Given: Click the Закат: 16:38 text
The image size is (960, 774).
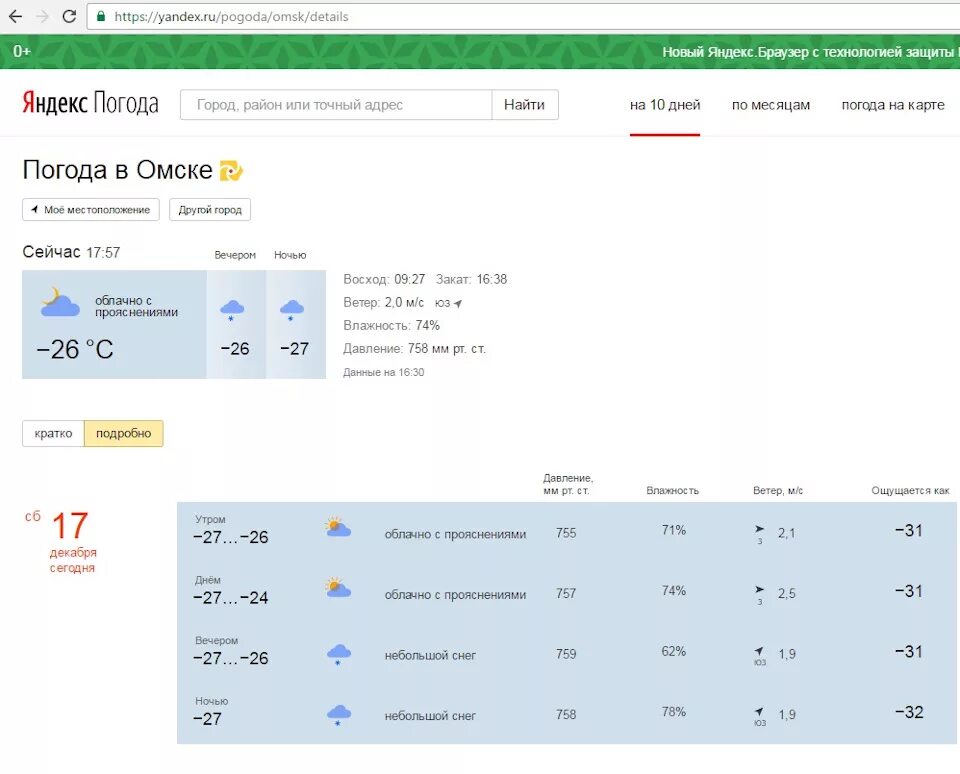Looking at the screenshot, I should click(471, 279).
